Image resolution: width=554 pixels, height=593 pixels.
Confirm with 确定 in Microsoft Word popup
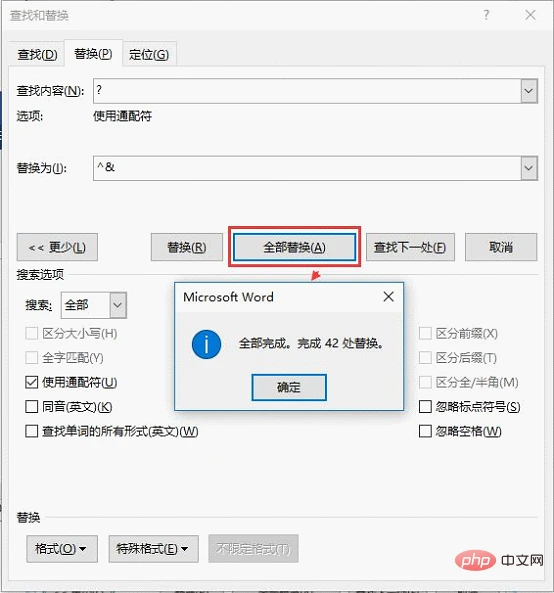289,388
